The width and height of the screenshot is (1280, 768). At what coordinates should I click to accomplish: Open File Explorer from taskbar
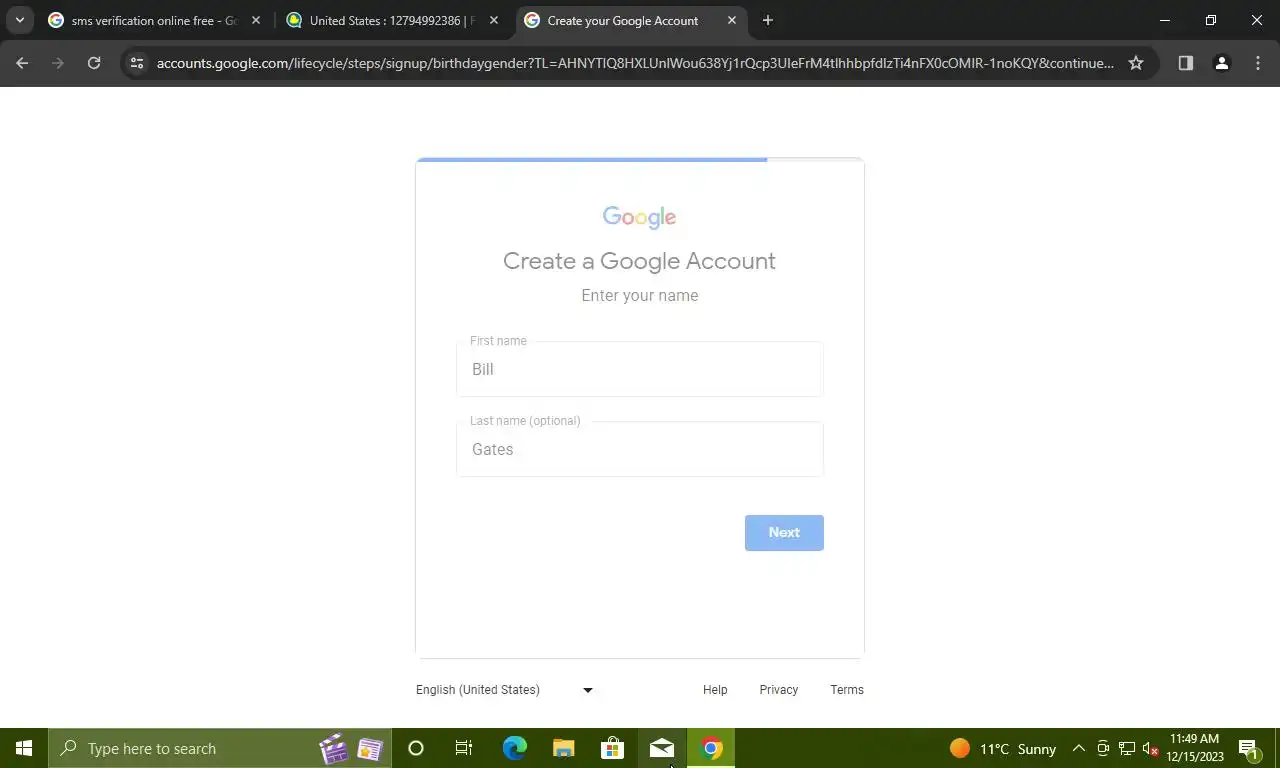564,748
